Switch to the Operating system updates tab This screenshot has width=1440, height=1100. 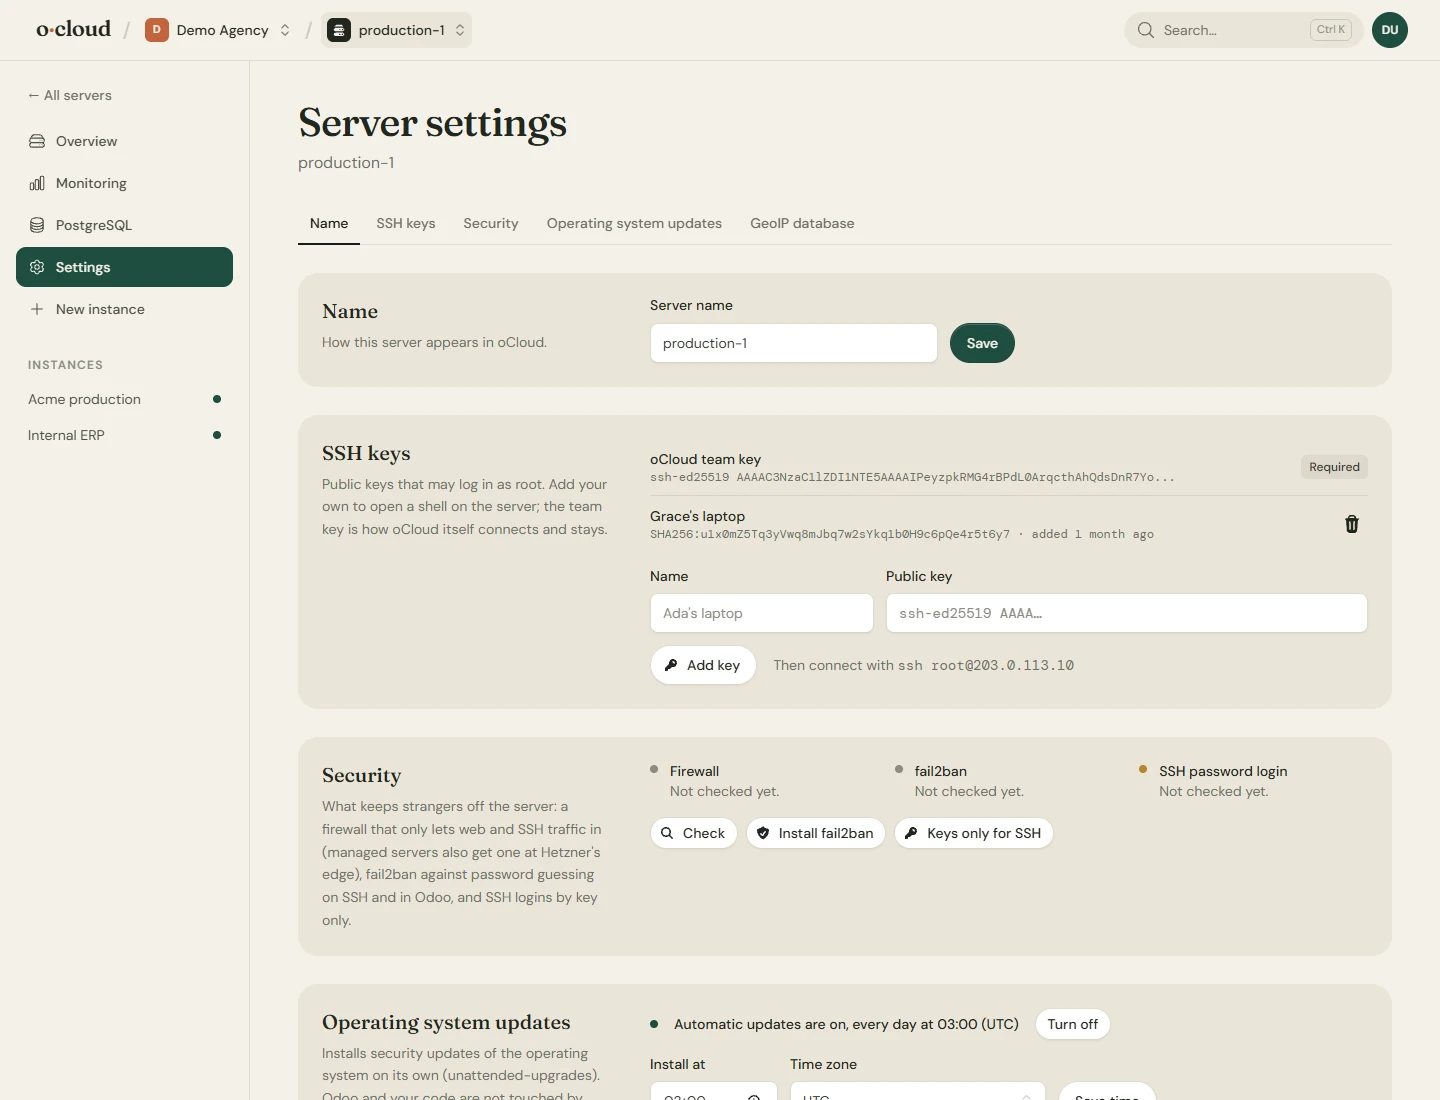click(634, 223)
